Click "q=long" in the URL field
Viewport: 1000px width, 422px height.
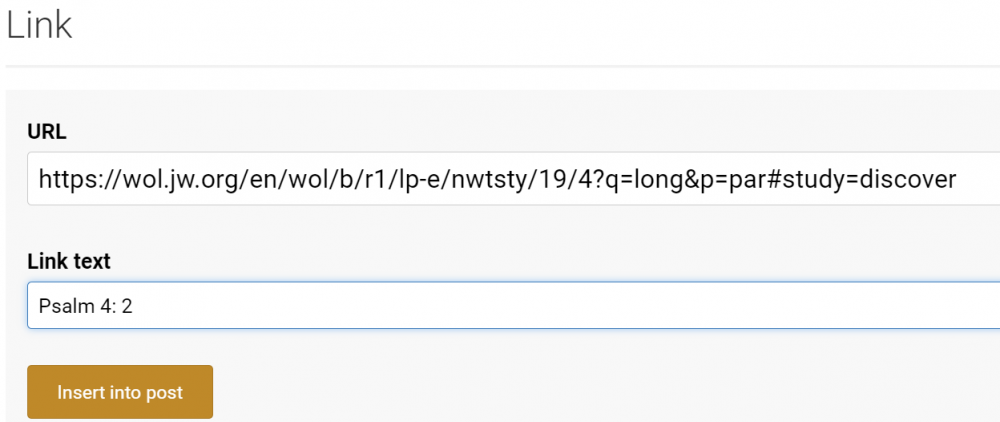(655, 179)
